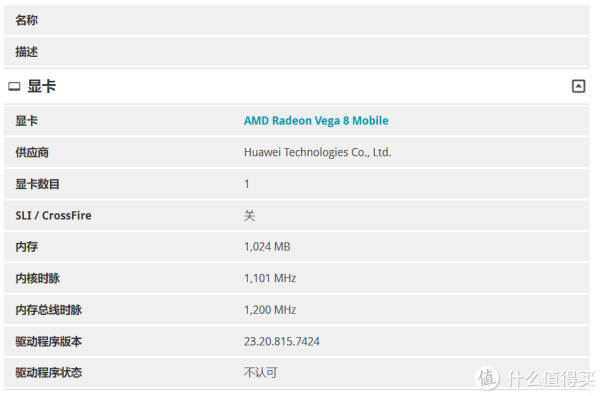Viewport: 600px width, 396px height.
Task: Click the 内存总线时脉 label
Action: coord(49,310)
